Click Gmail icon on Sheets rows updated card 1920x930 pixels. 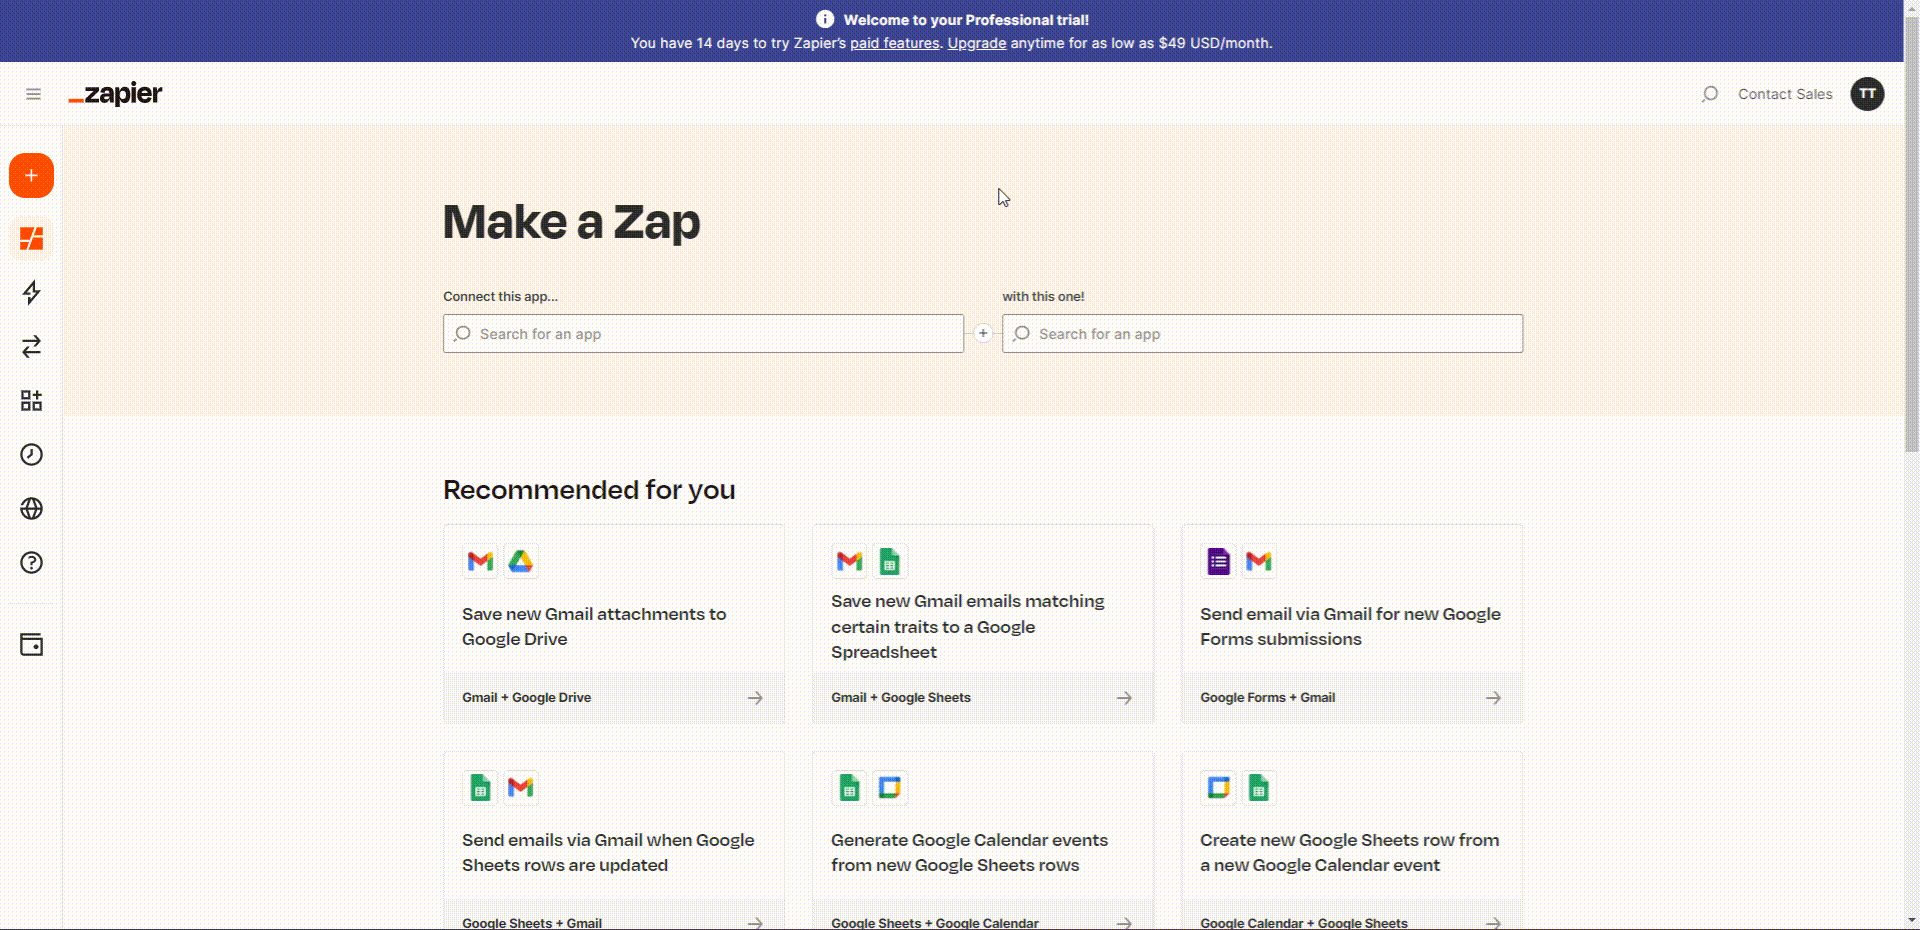(x=520, y=788)
